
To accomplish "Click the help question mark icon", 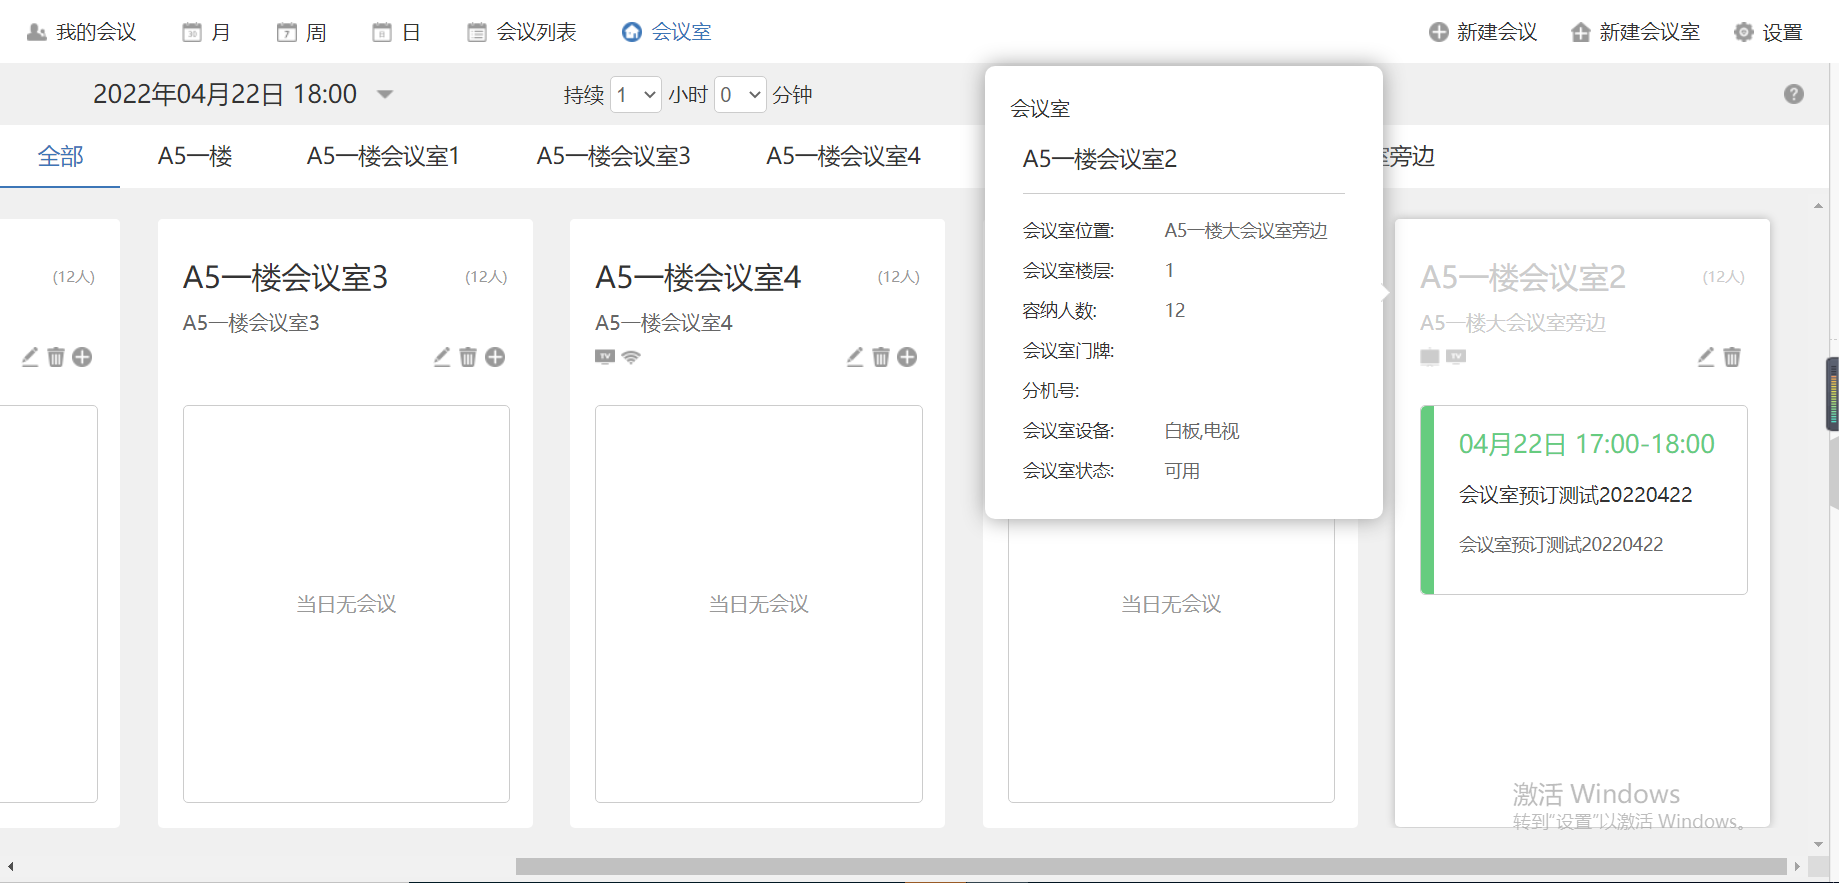I will pyautogui.click(x=1793, y=94).
